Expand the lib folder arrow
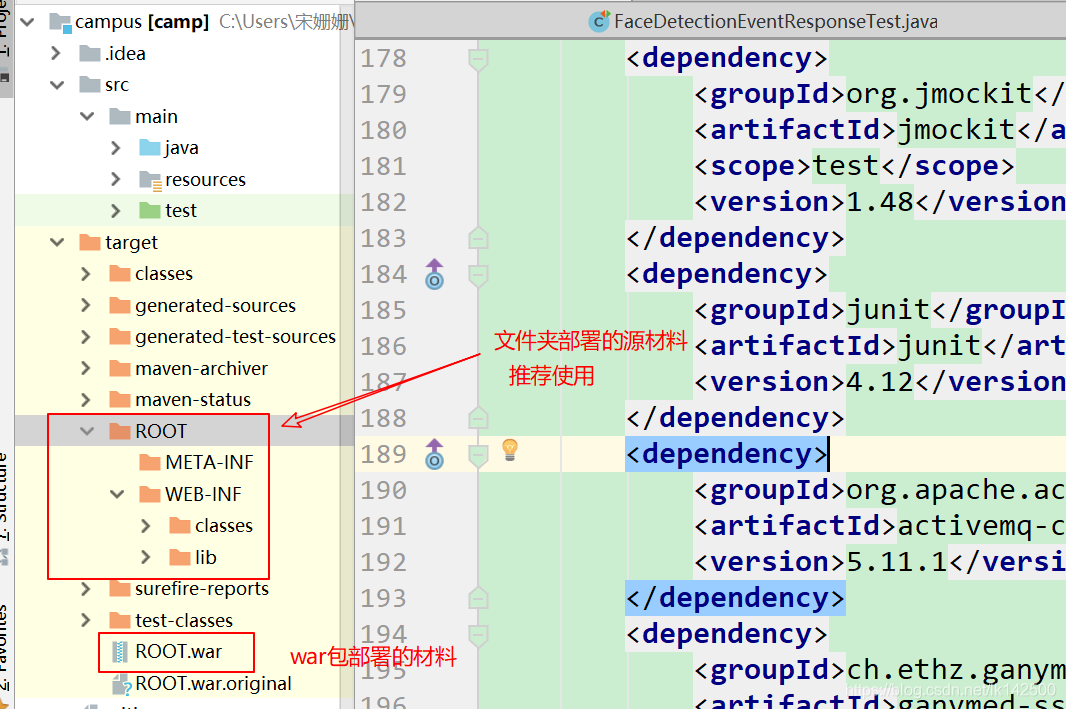Image resolution: width=1066 pixels, height=709 pixels. pyautogui.click(x=146, y=557)
